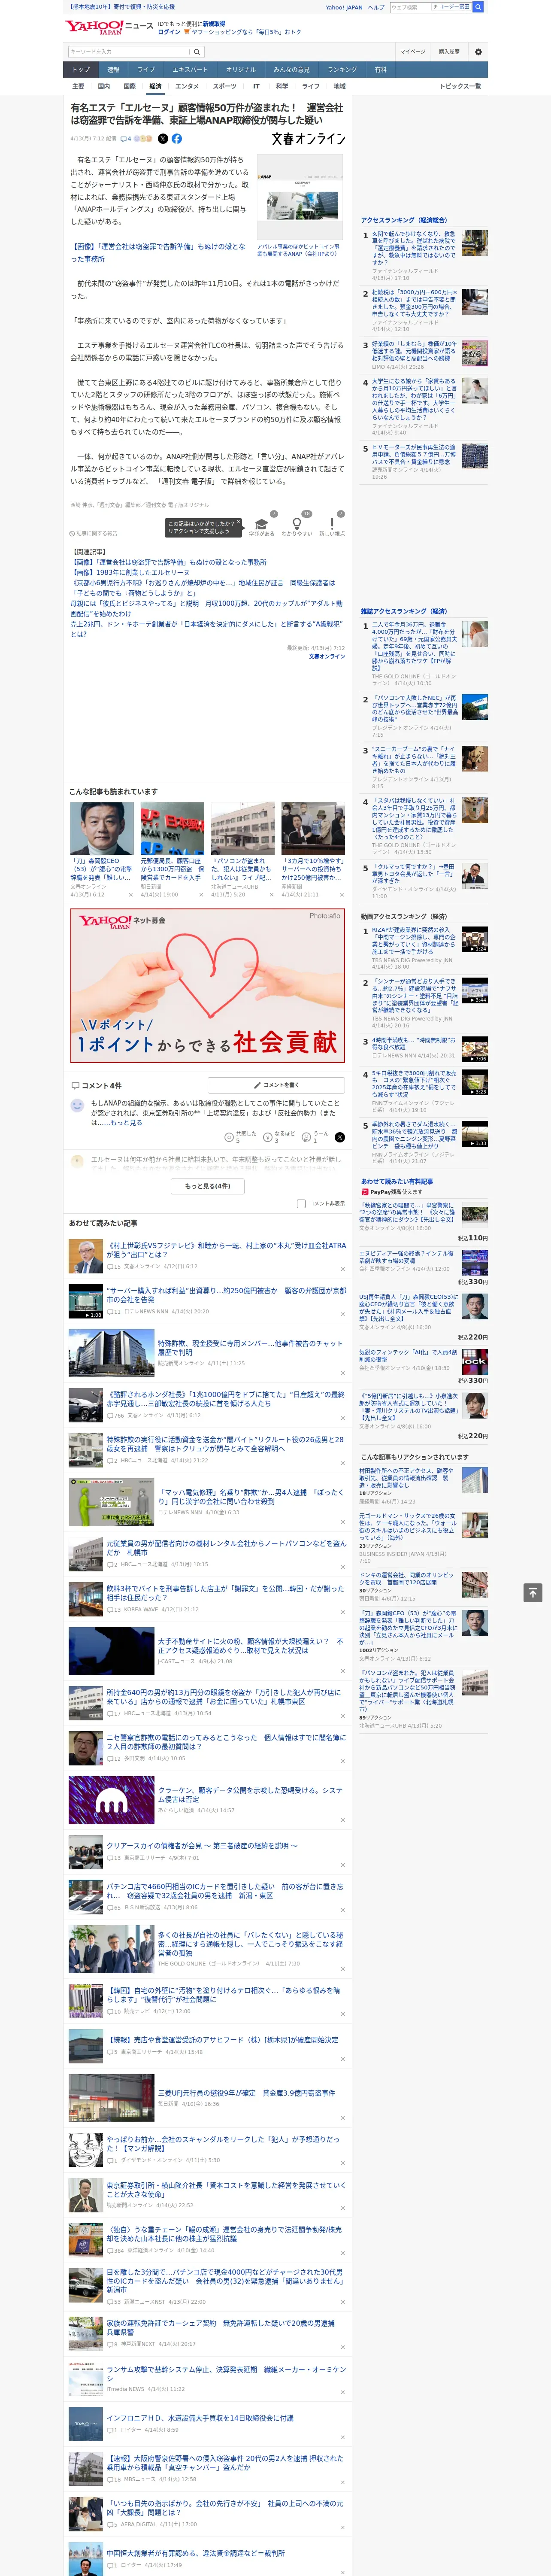Open the オリジナル navigation tab
The width and height of the screenshot is (551, 2576).
click(241, 70)
